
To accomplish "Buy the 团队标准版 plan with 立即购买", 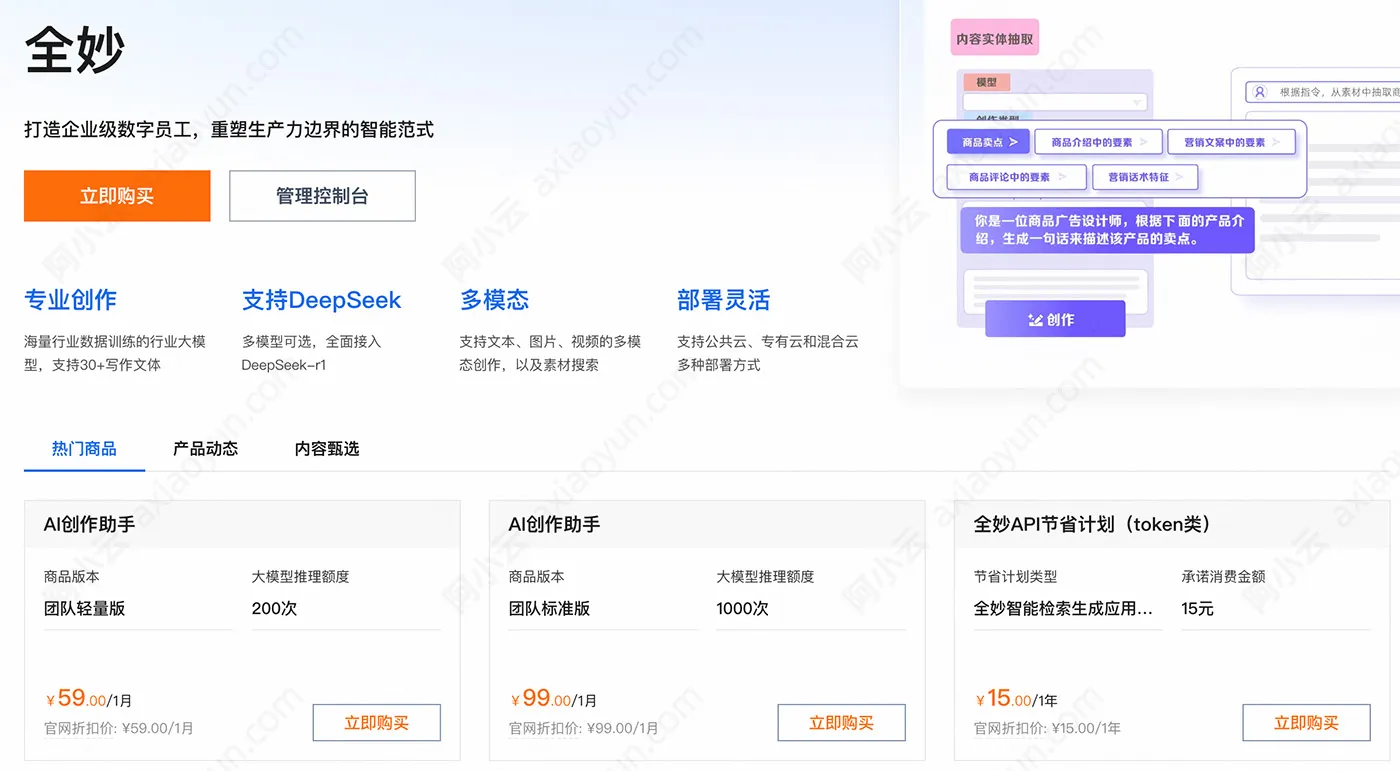I will click(842, 723).
